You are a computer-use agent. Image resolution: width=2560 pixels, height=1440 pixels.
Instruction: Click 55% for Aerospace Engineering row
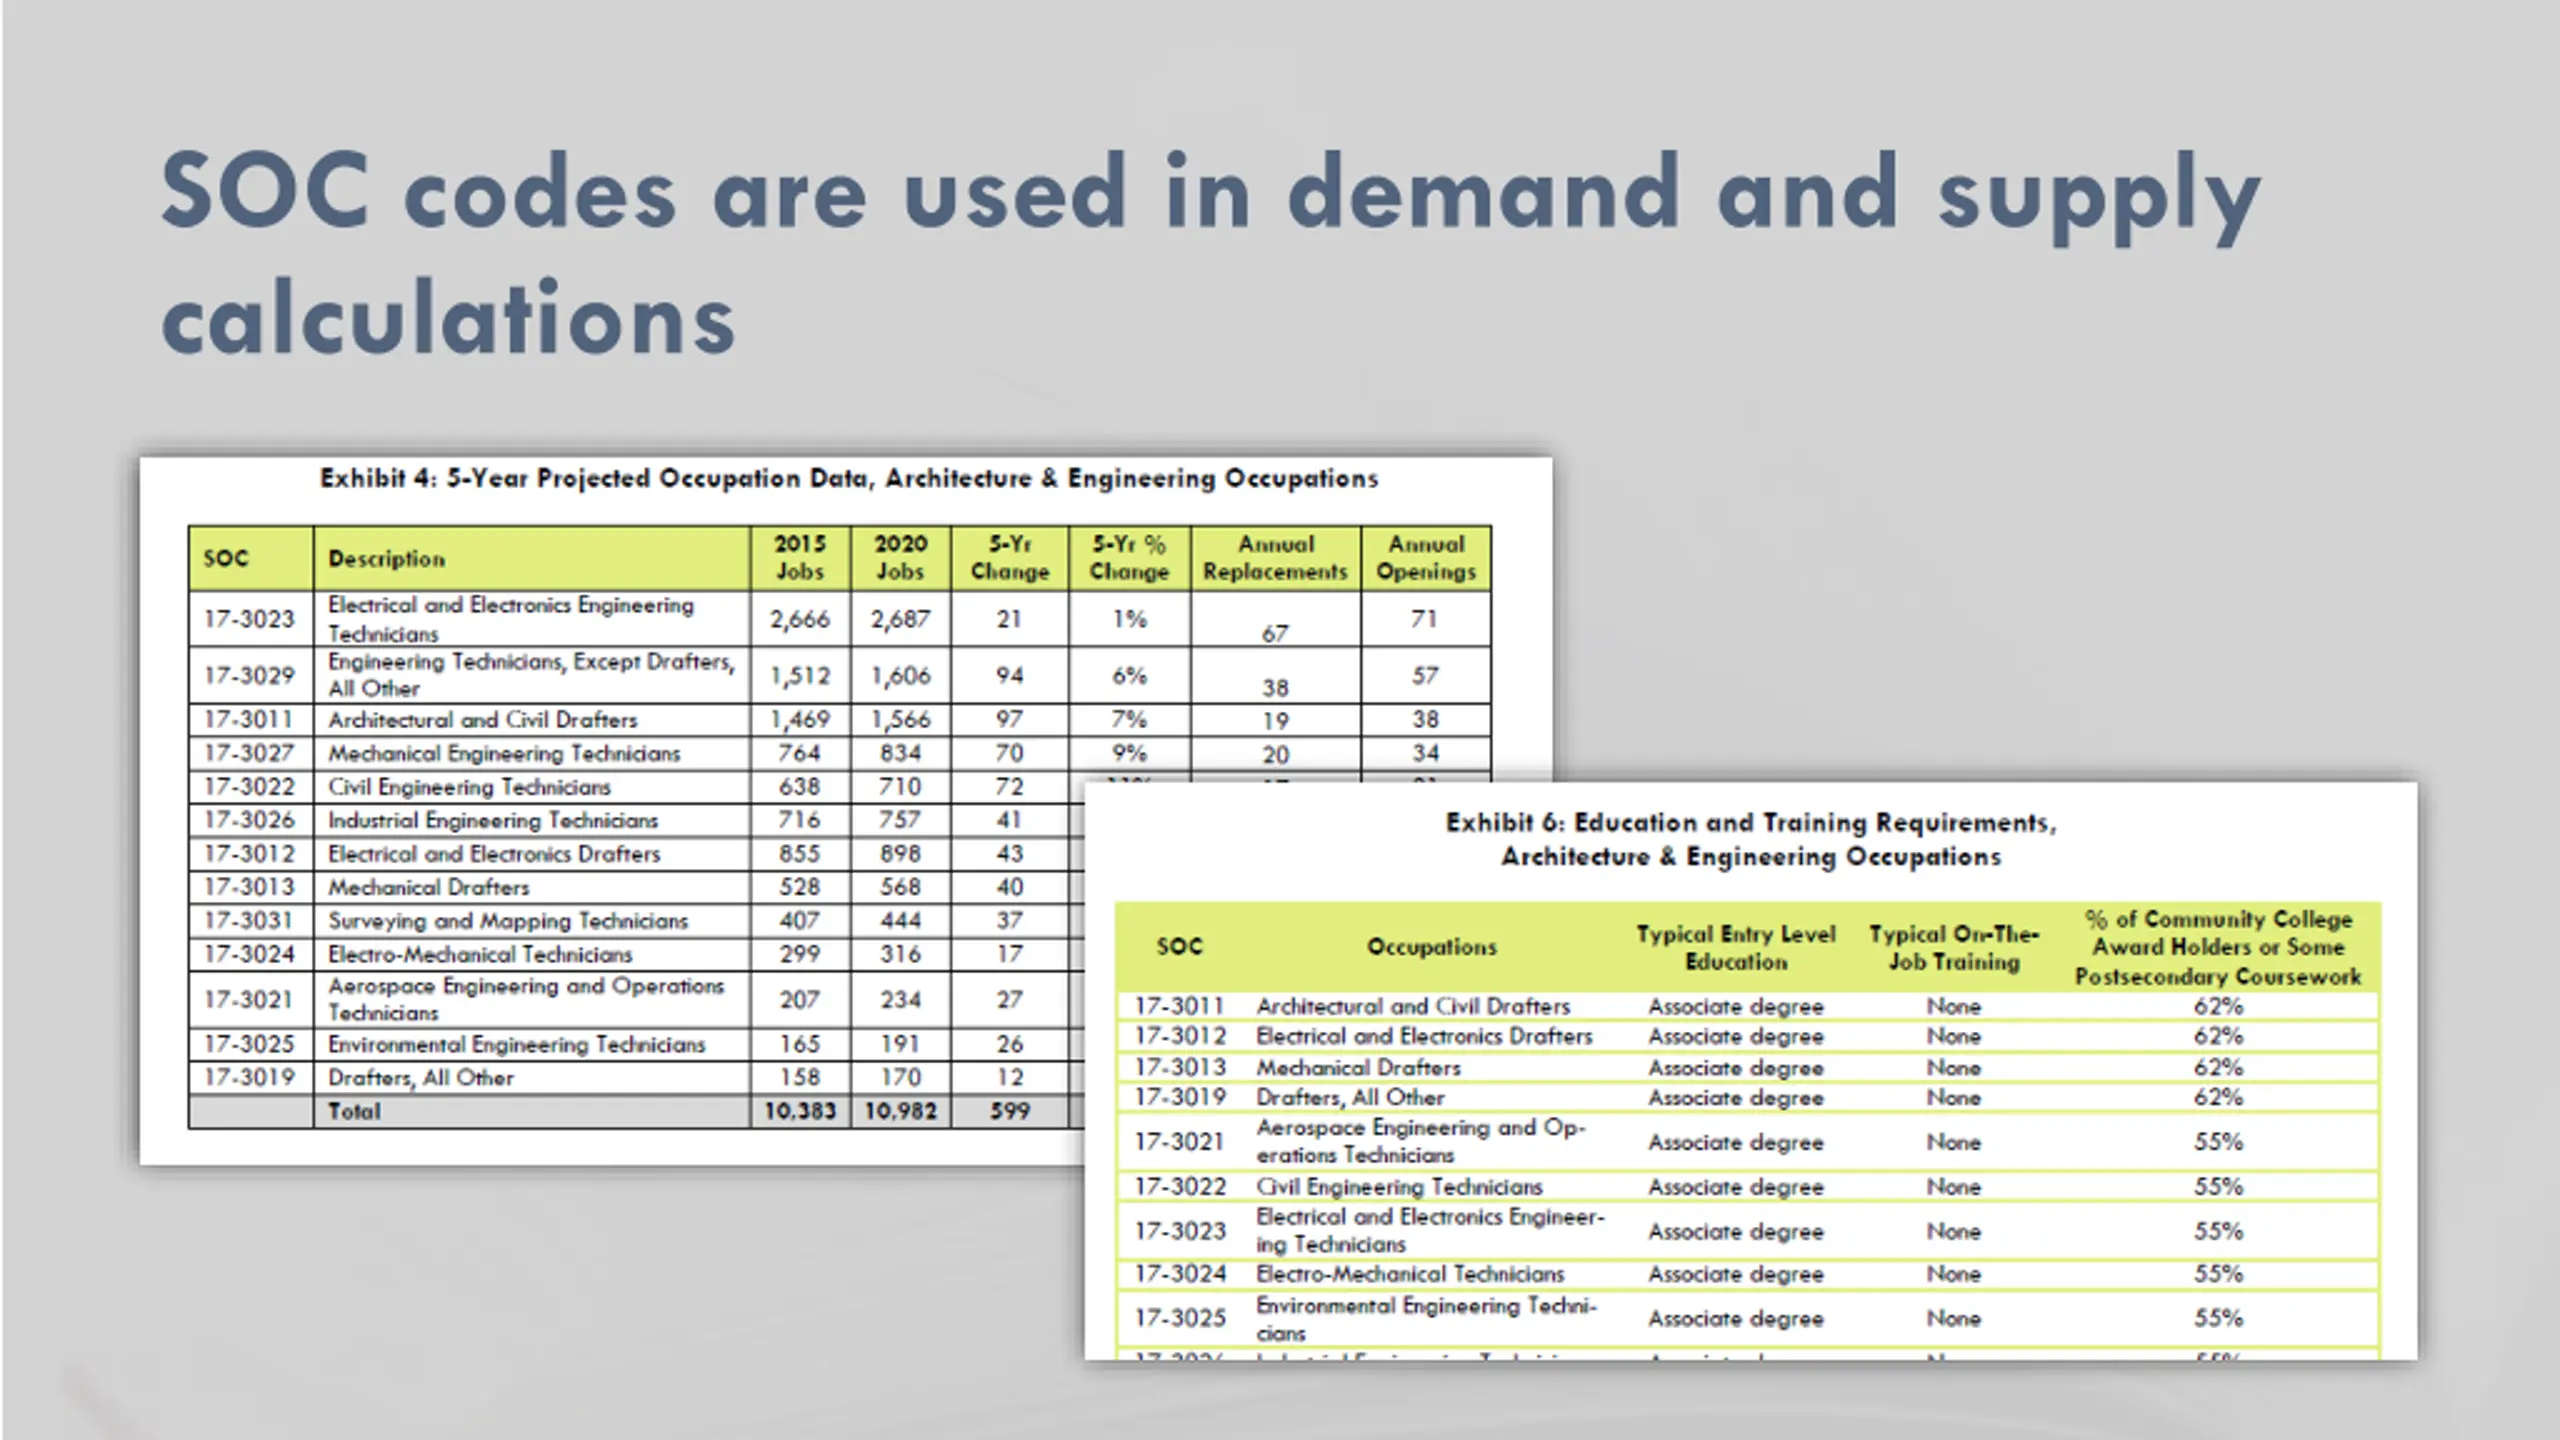tap(2219, 1142)
